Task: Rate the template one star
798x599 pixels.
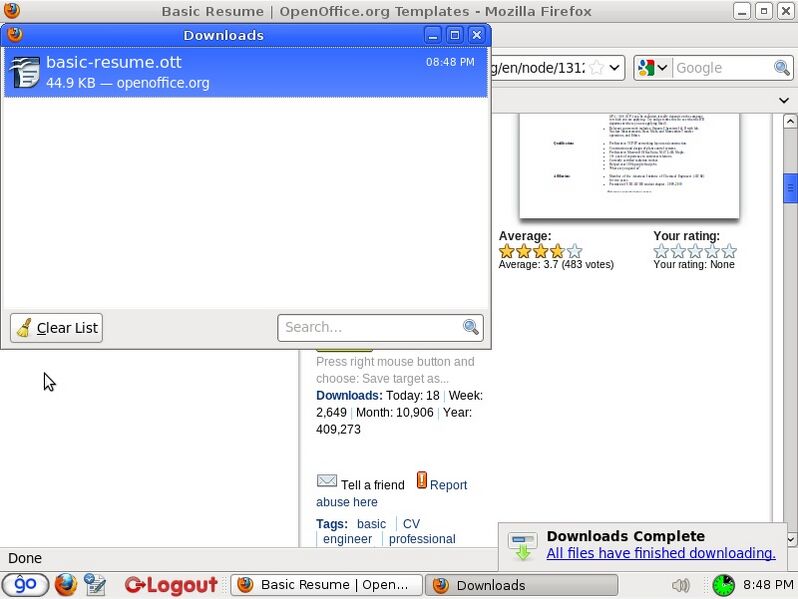Action: coord(661,251)
